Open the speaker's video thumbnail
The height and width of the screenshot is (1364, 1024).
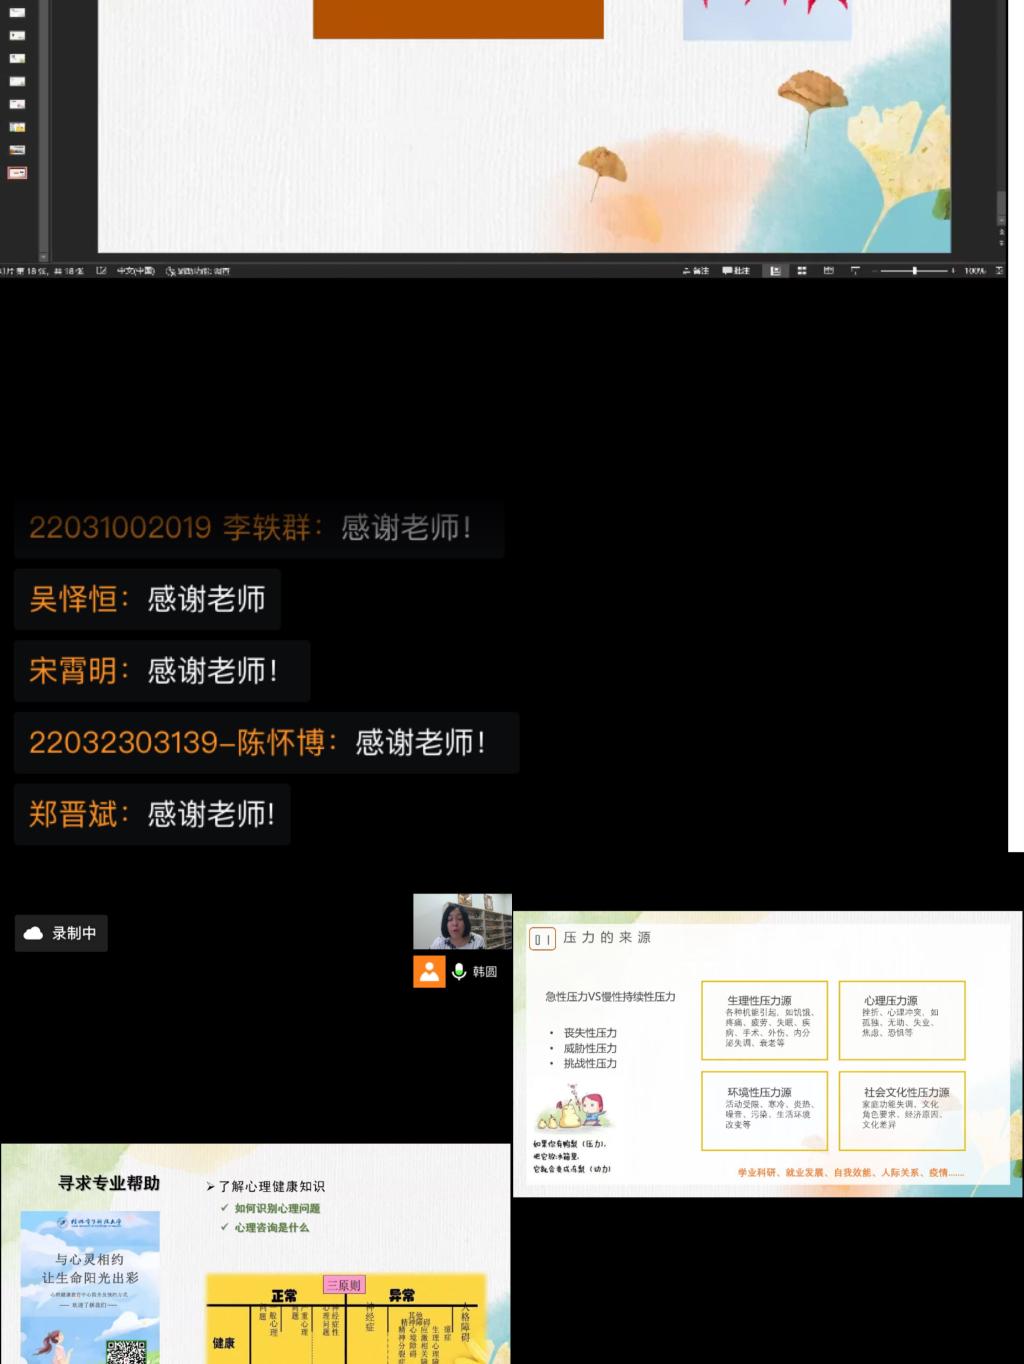click(x=462, y=922)
